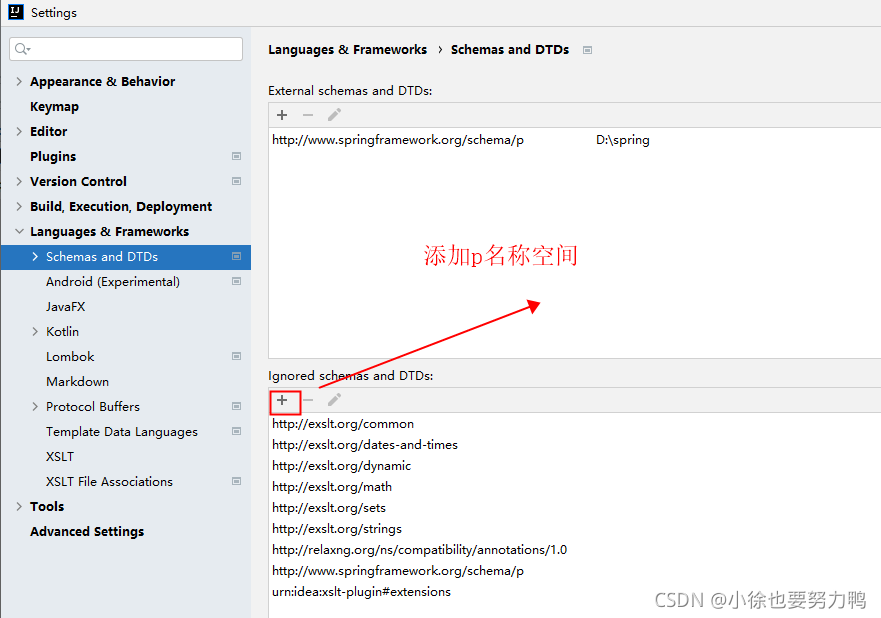
Task: Select the Markdown settings page
Action: pos(78,381)
